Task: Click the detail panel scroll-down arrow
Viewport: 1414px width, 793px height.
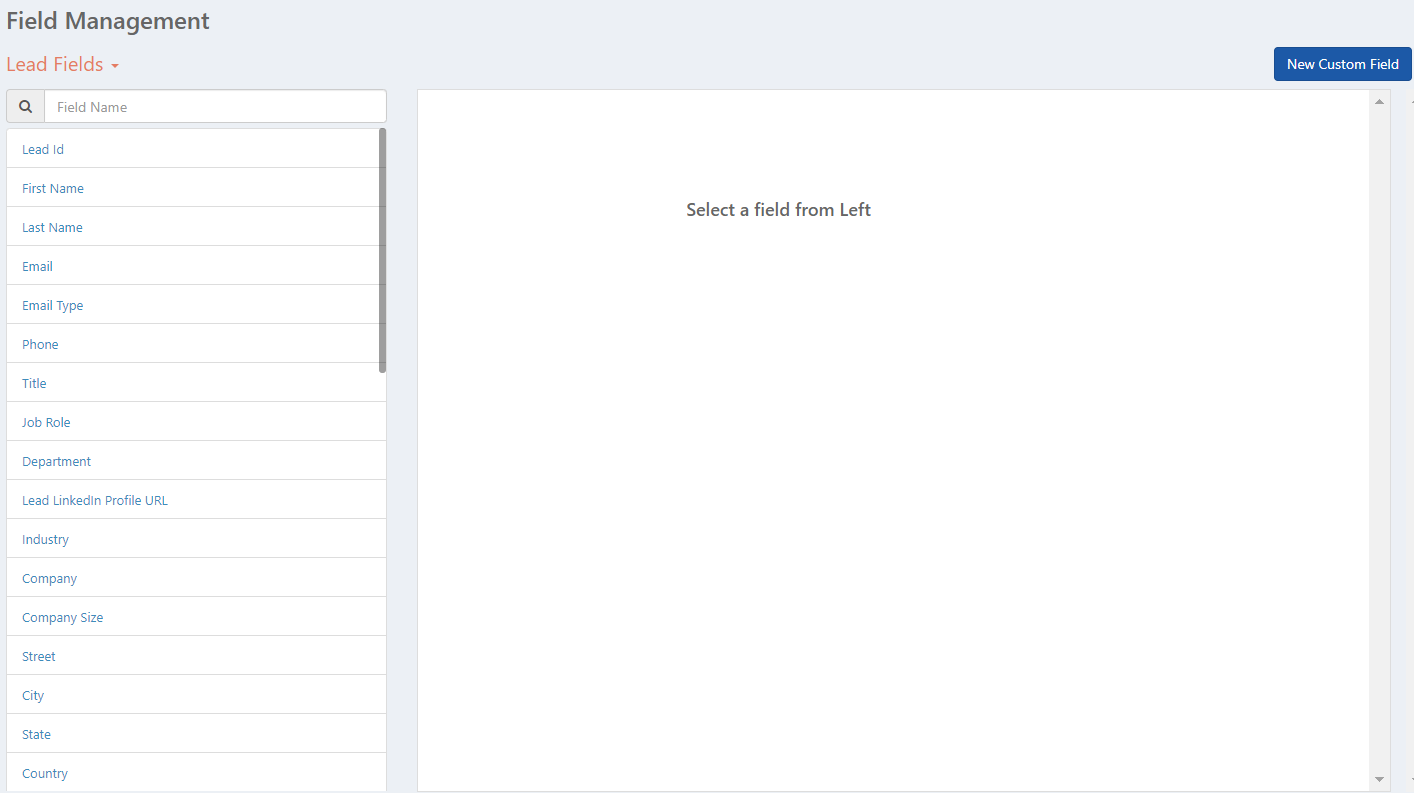Action: tap(1379, 779)
